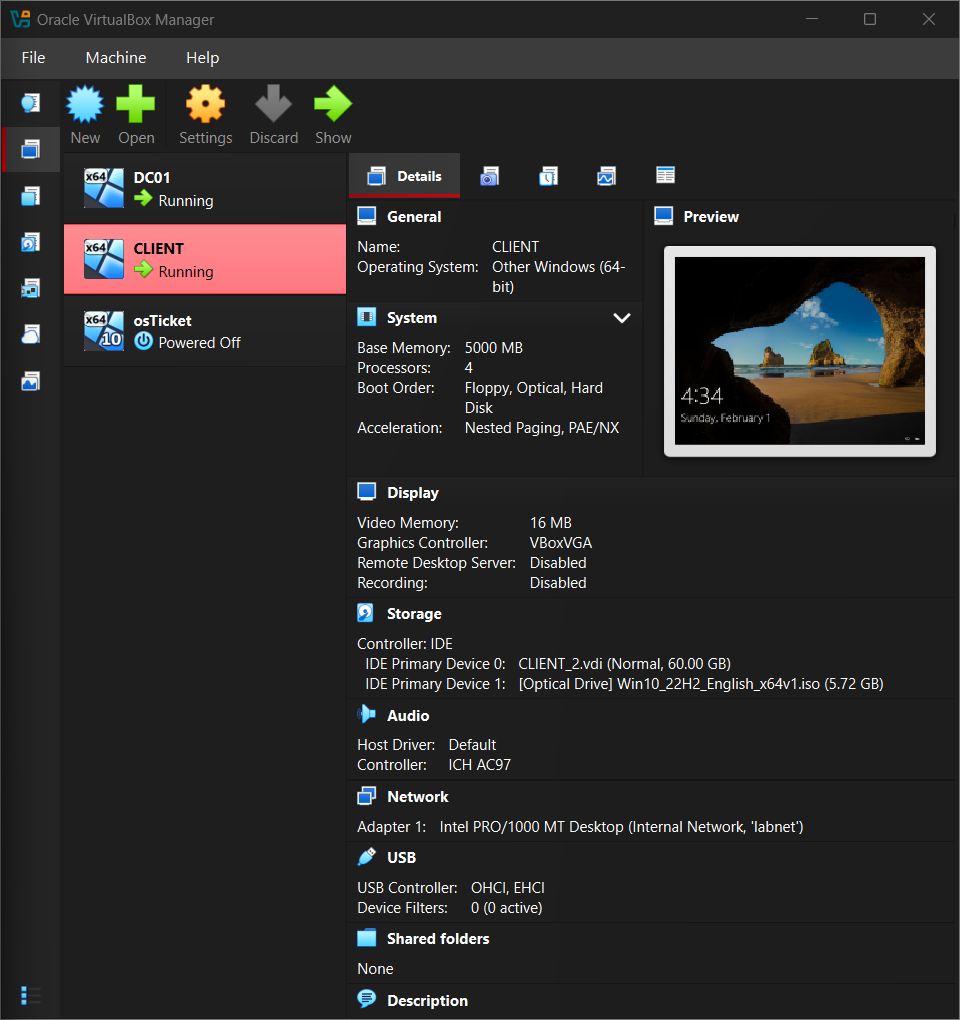Open the VM Activities sidebar icon
The width and height of the screenshot is (960, 1020).
point(31,381)
